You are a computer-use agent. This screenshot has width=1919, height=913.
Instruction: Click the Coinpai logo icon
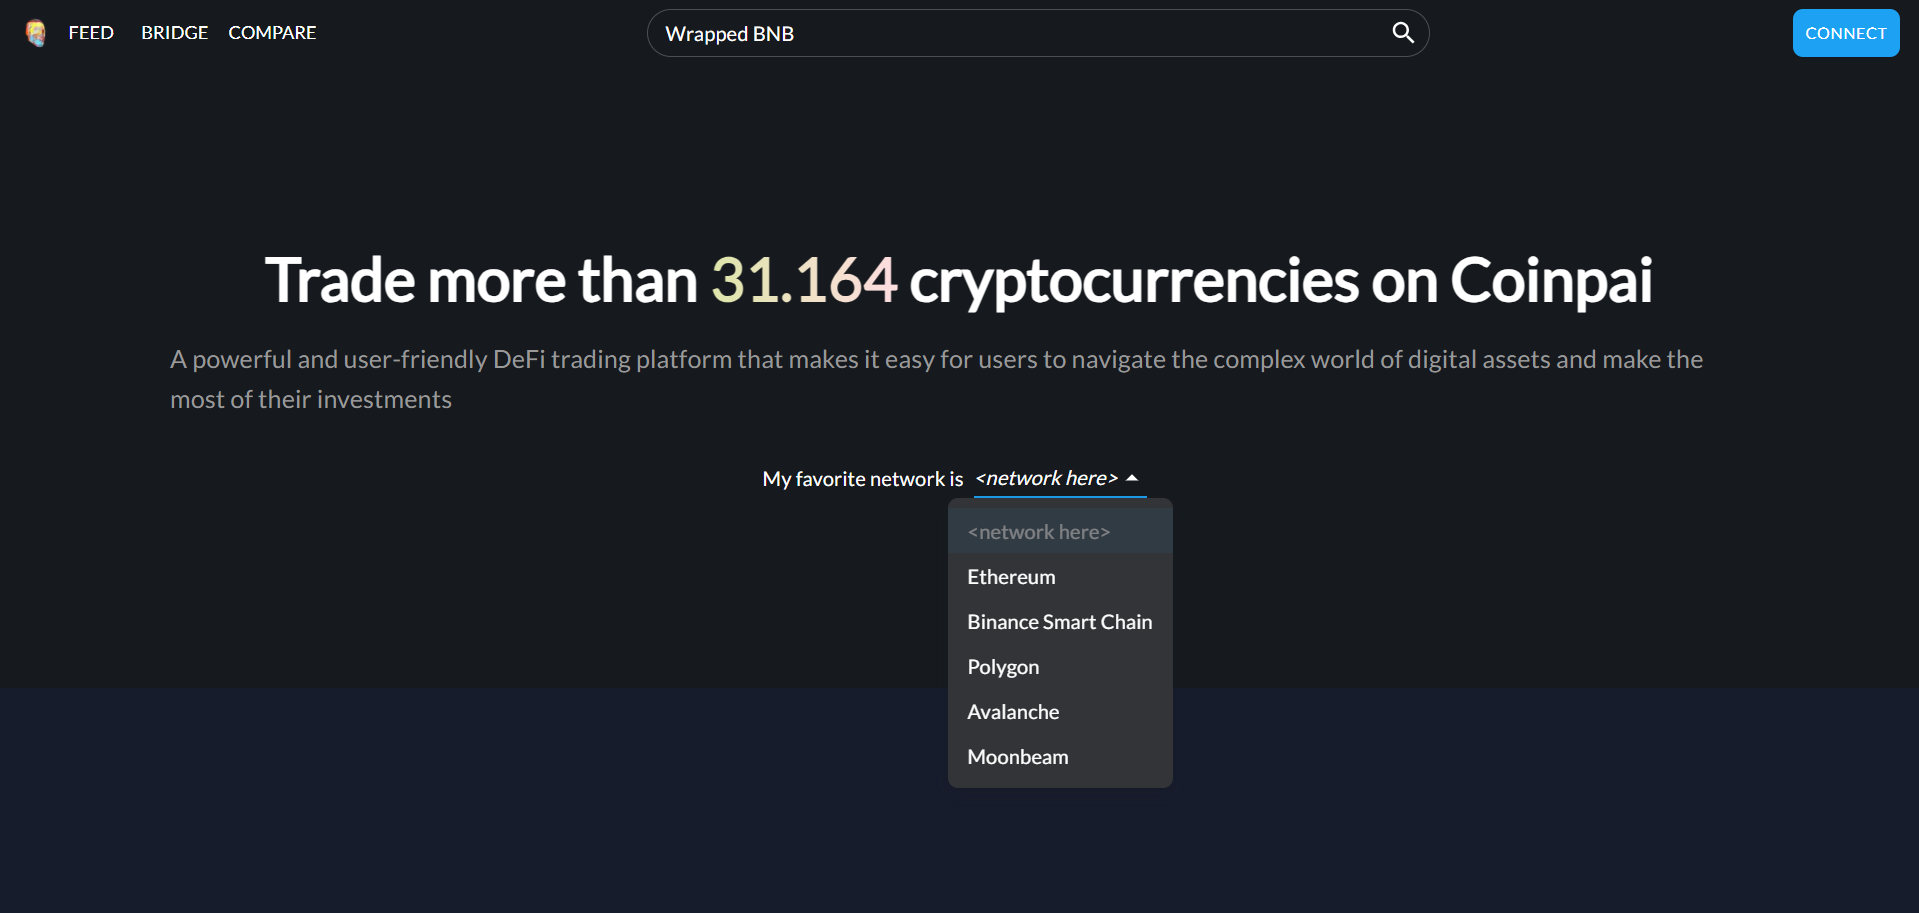[36, 33]
